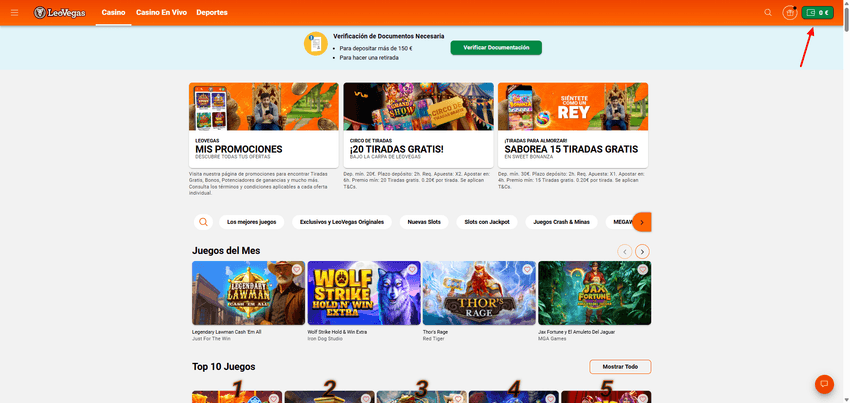This screenshot has width=850, height=403.
Task: Click the Verificar Documentación button
Action: [x=496, y=48]
